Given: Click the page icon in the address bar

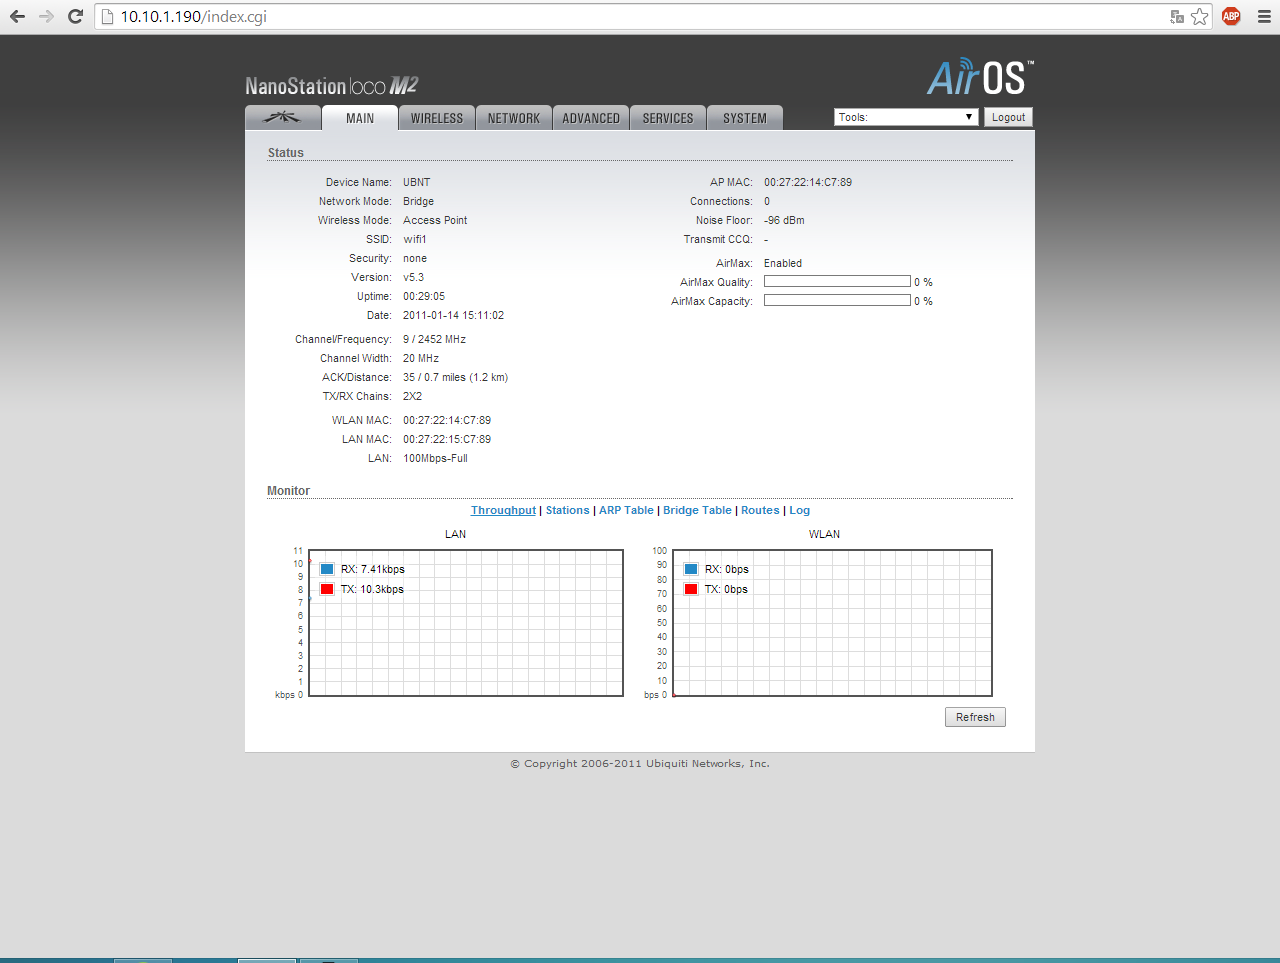Looking at the screenshot, I should pos(108,16).
